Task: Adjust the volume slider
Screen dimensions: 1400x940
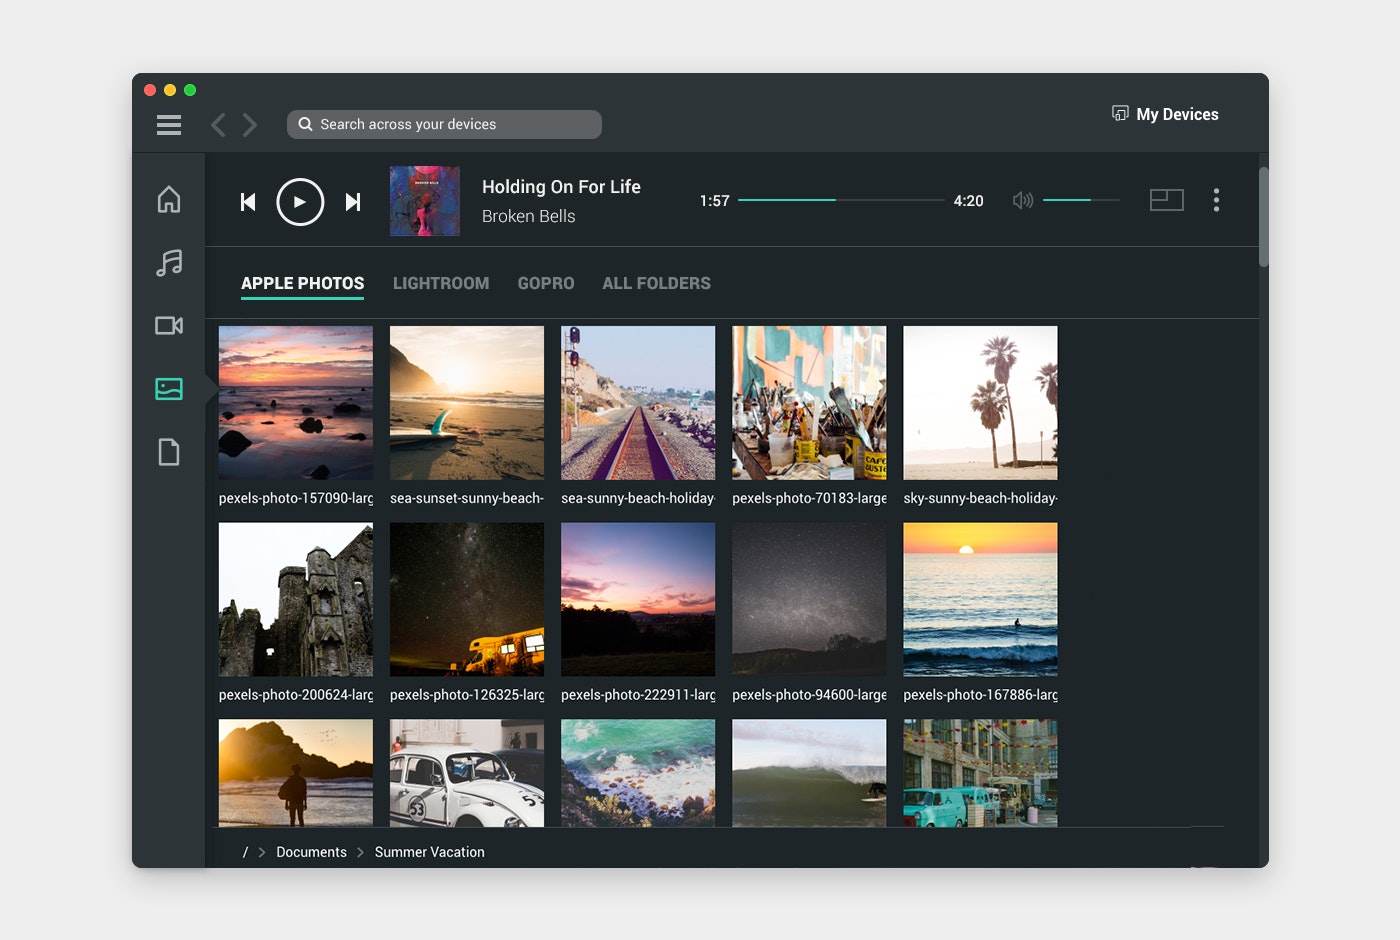Action: point(1081,200)
